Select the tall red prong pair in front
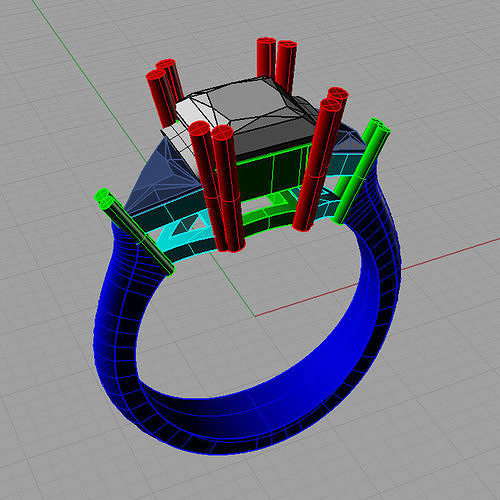 coord(218,187)
